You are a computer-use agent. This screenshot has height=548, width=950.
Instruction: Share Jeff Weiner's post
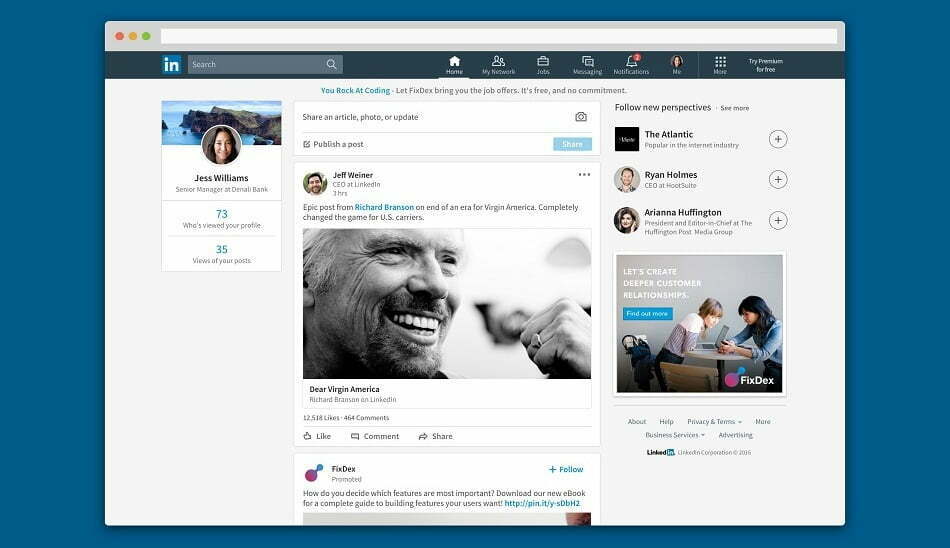[436, 436]
